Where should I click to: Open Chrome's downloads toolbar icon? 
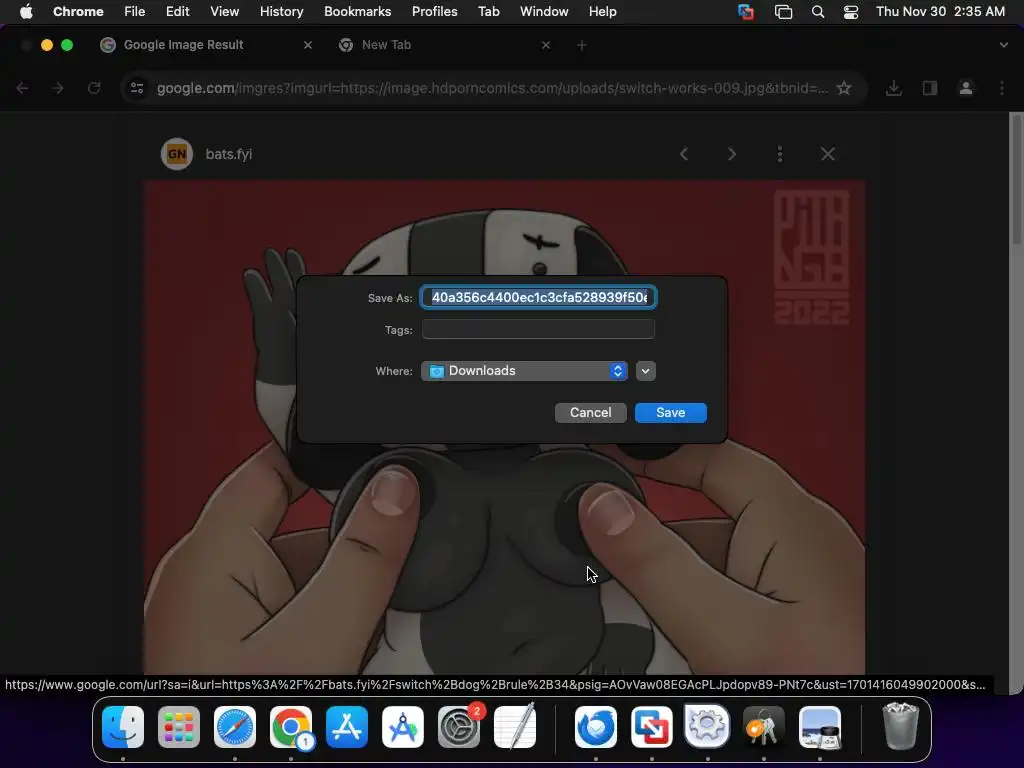click(x=893, y=88)
